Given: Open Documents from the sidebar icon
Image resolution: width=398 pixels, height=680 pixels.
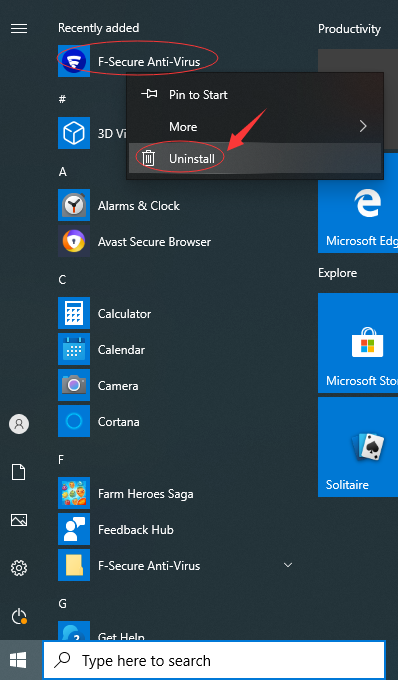Looking at the screenshot, I should click(x=19, y=472).
